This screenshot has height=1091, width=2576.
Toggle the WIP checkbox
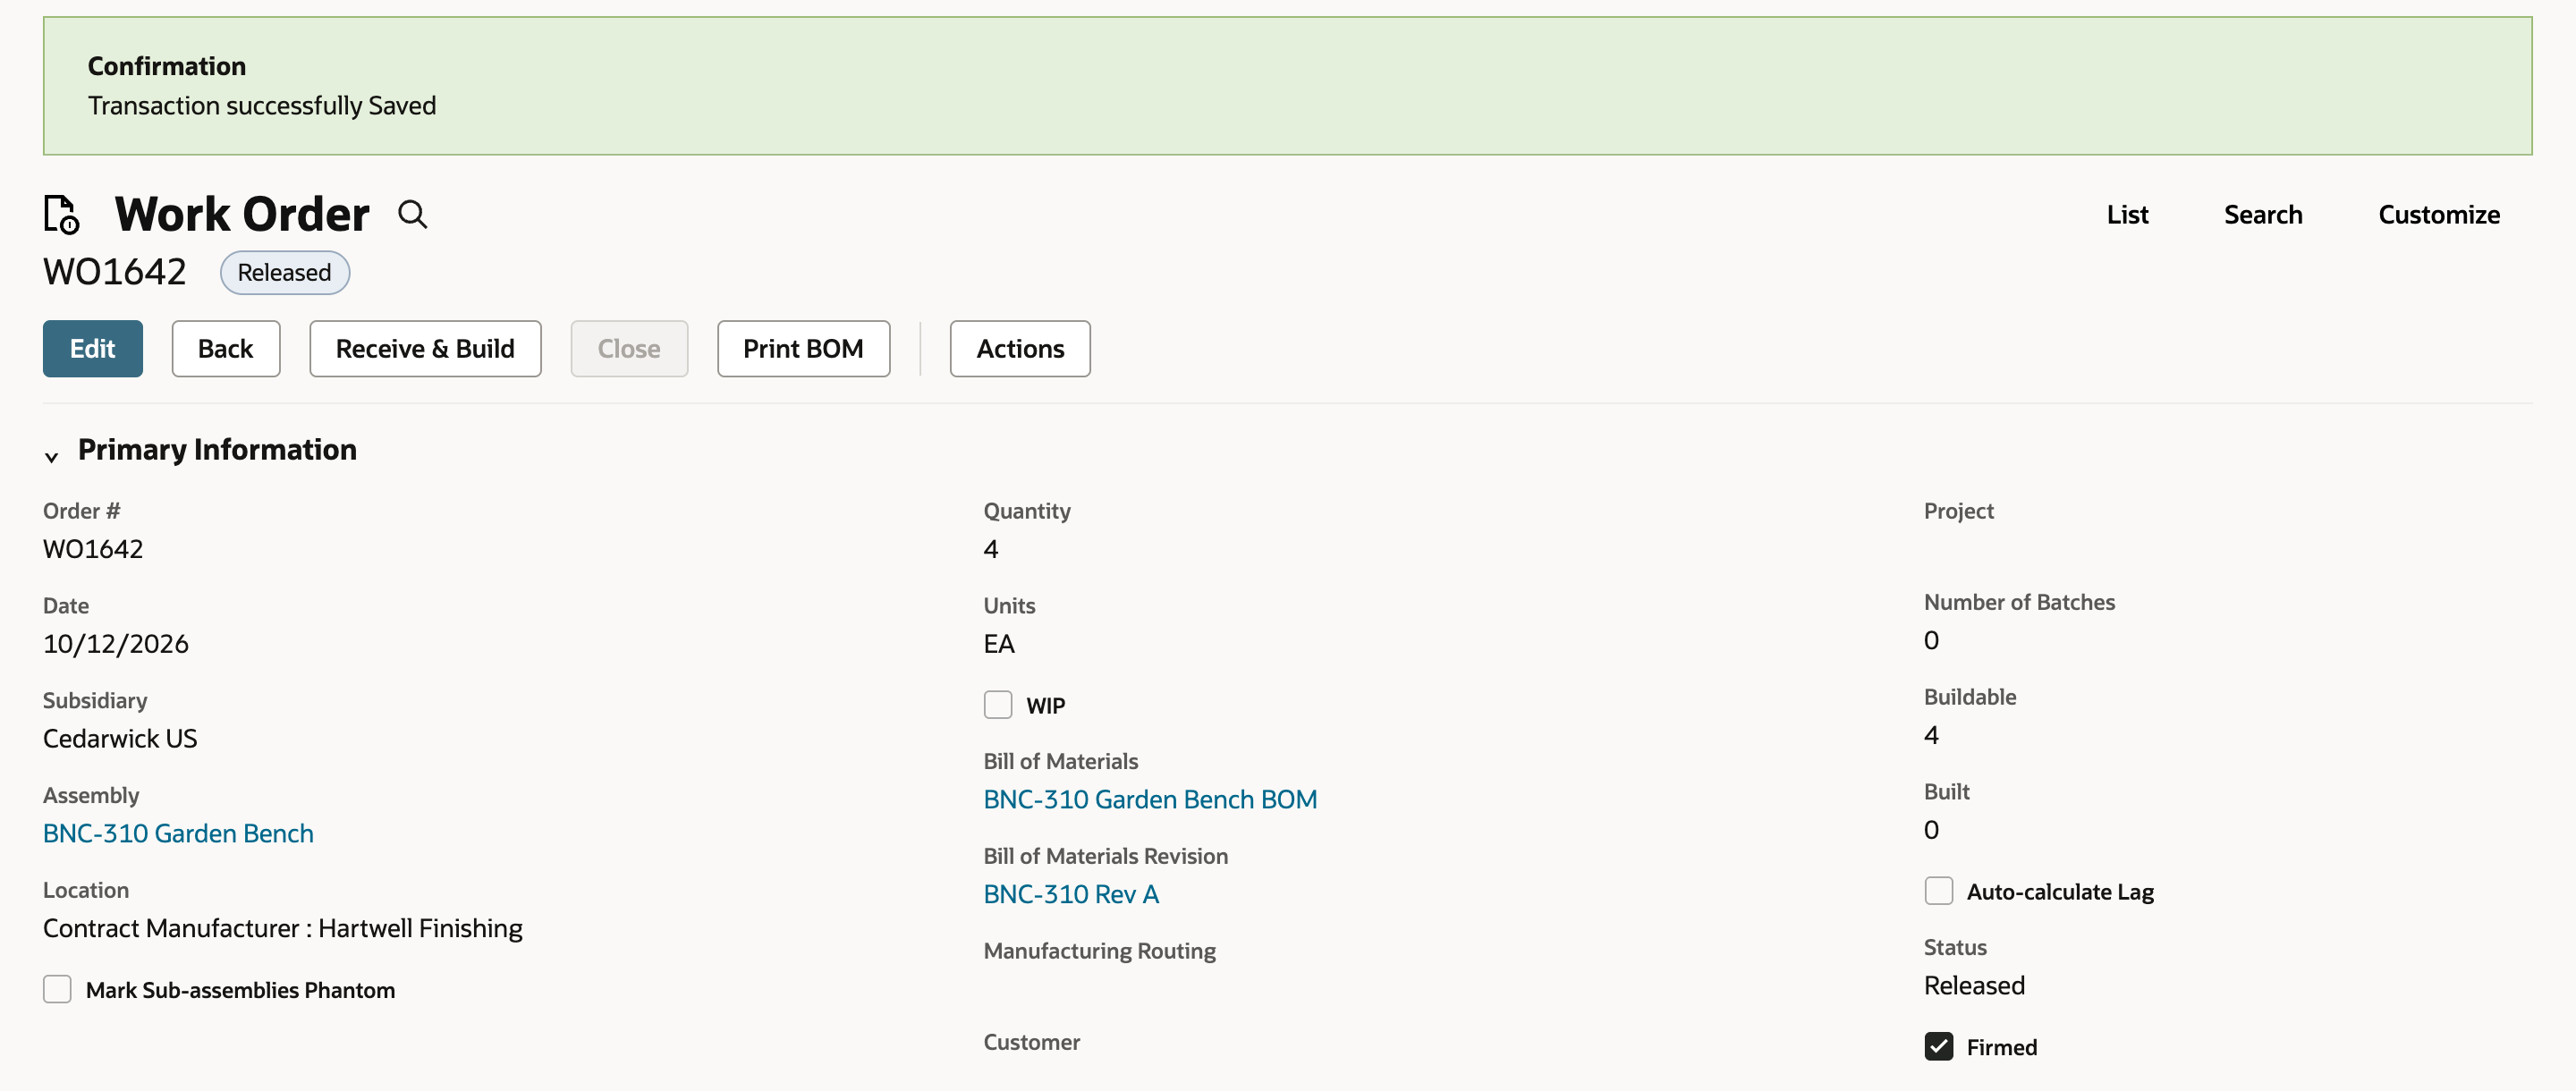997,705
